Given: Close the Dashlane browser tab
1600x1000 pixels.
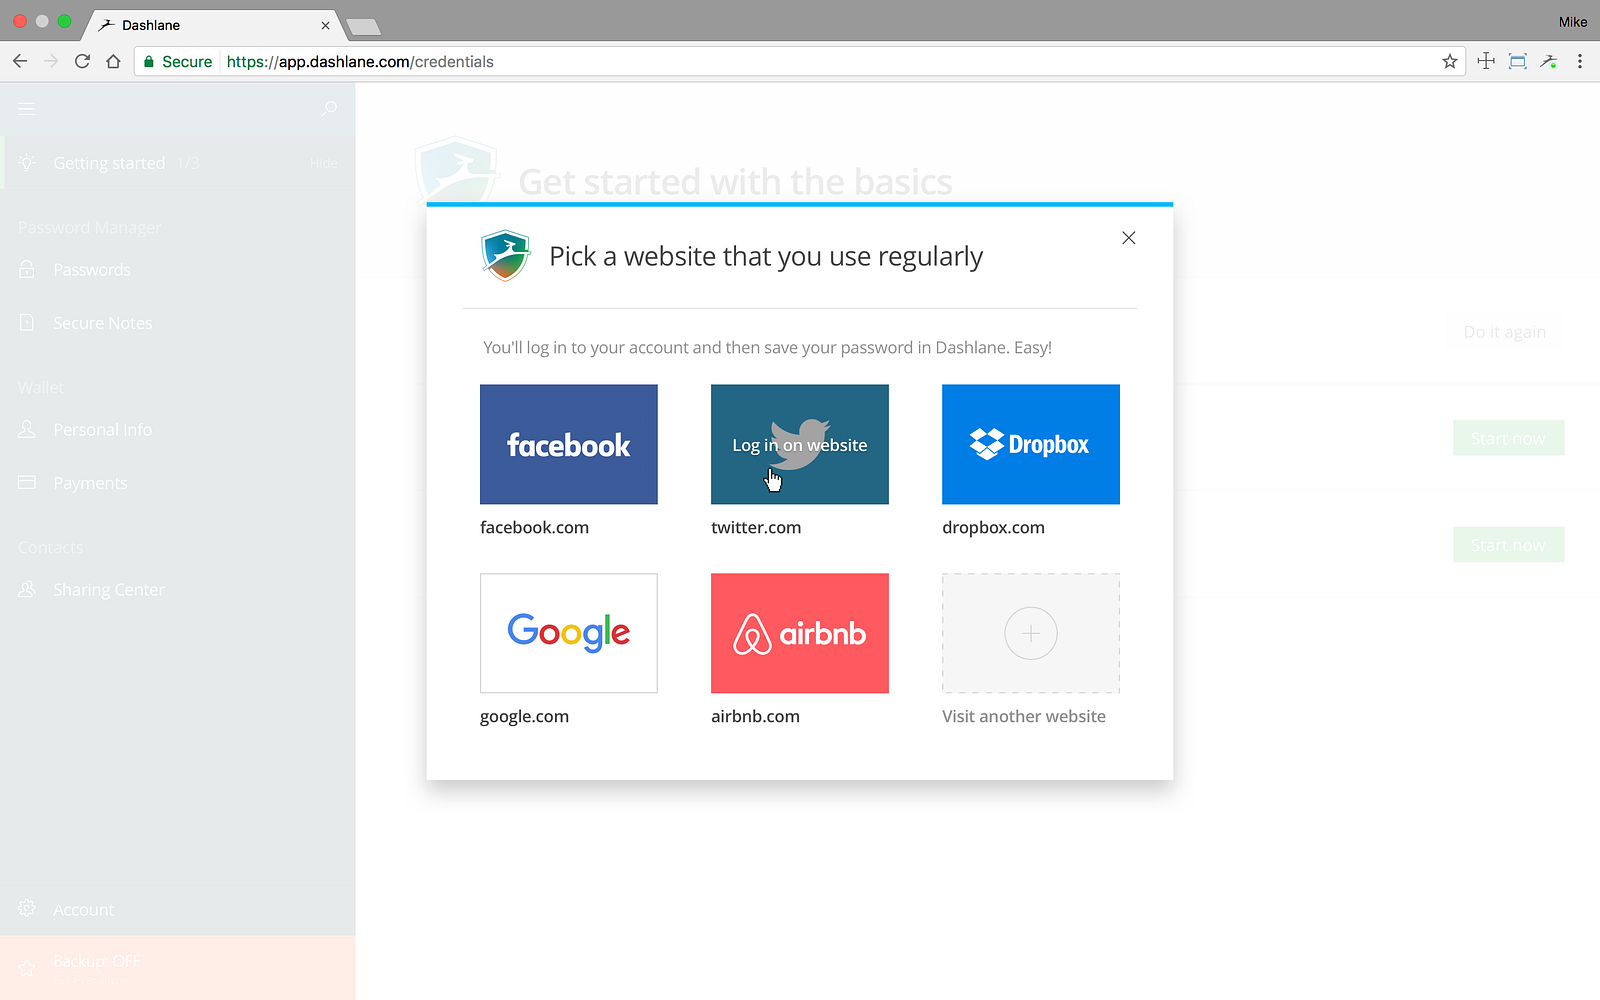Looking at the screenshot, I should tap(325, 25).
